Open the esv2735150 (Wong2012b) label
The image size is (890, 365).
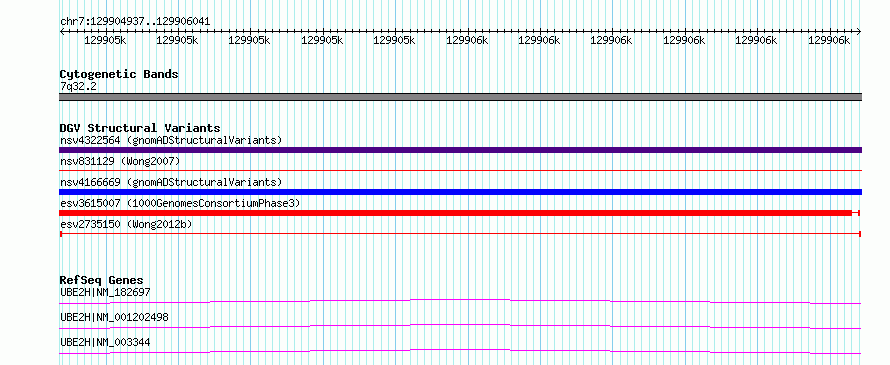(x=126, y=224)
